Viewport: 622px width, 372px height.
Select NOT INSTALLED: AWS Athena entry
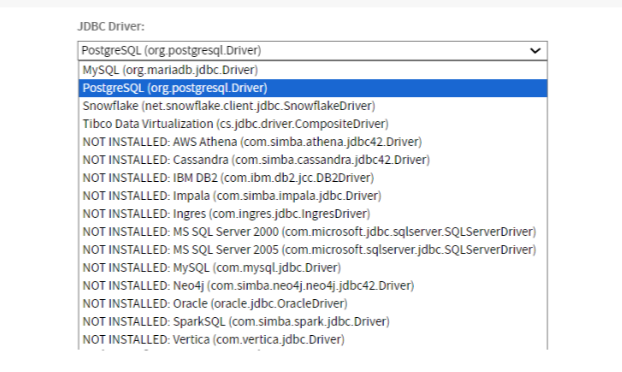pyautogui.click(x=313, y=142)
